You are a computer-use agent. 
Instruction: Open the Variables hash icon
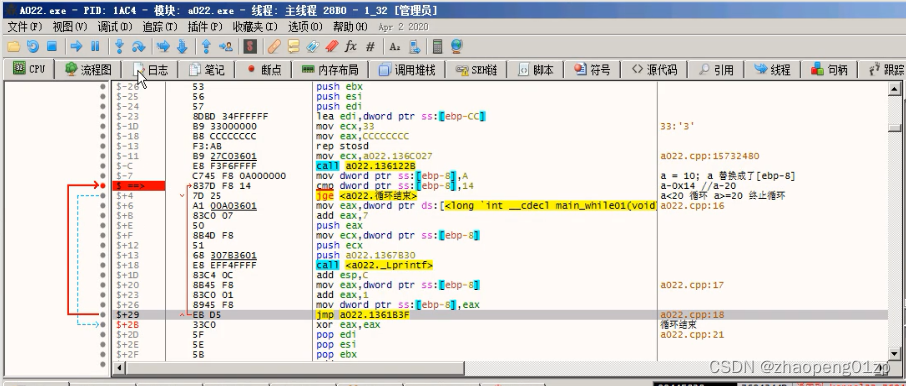370,46
